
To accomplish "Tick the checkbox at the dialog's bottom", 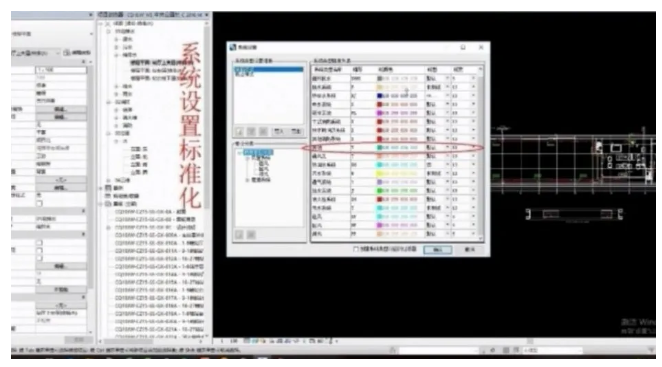I will tap(356, 249).
